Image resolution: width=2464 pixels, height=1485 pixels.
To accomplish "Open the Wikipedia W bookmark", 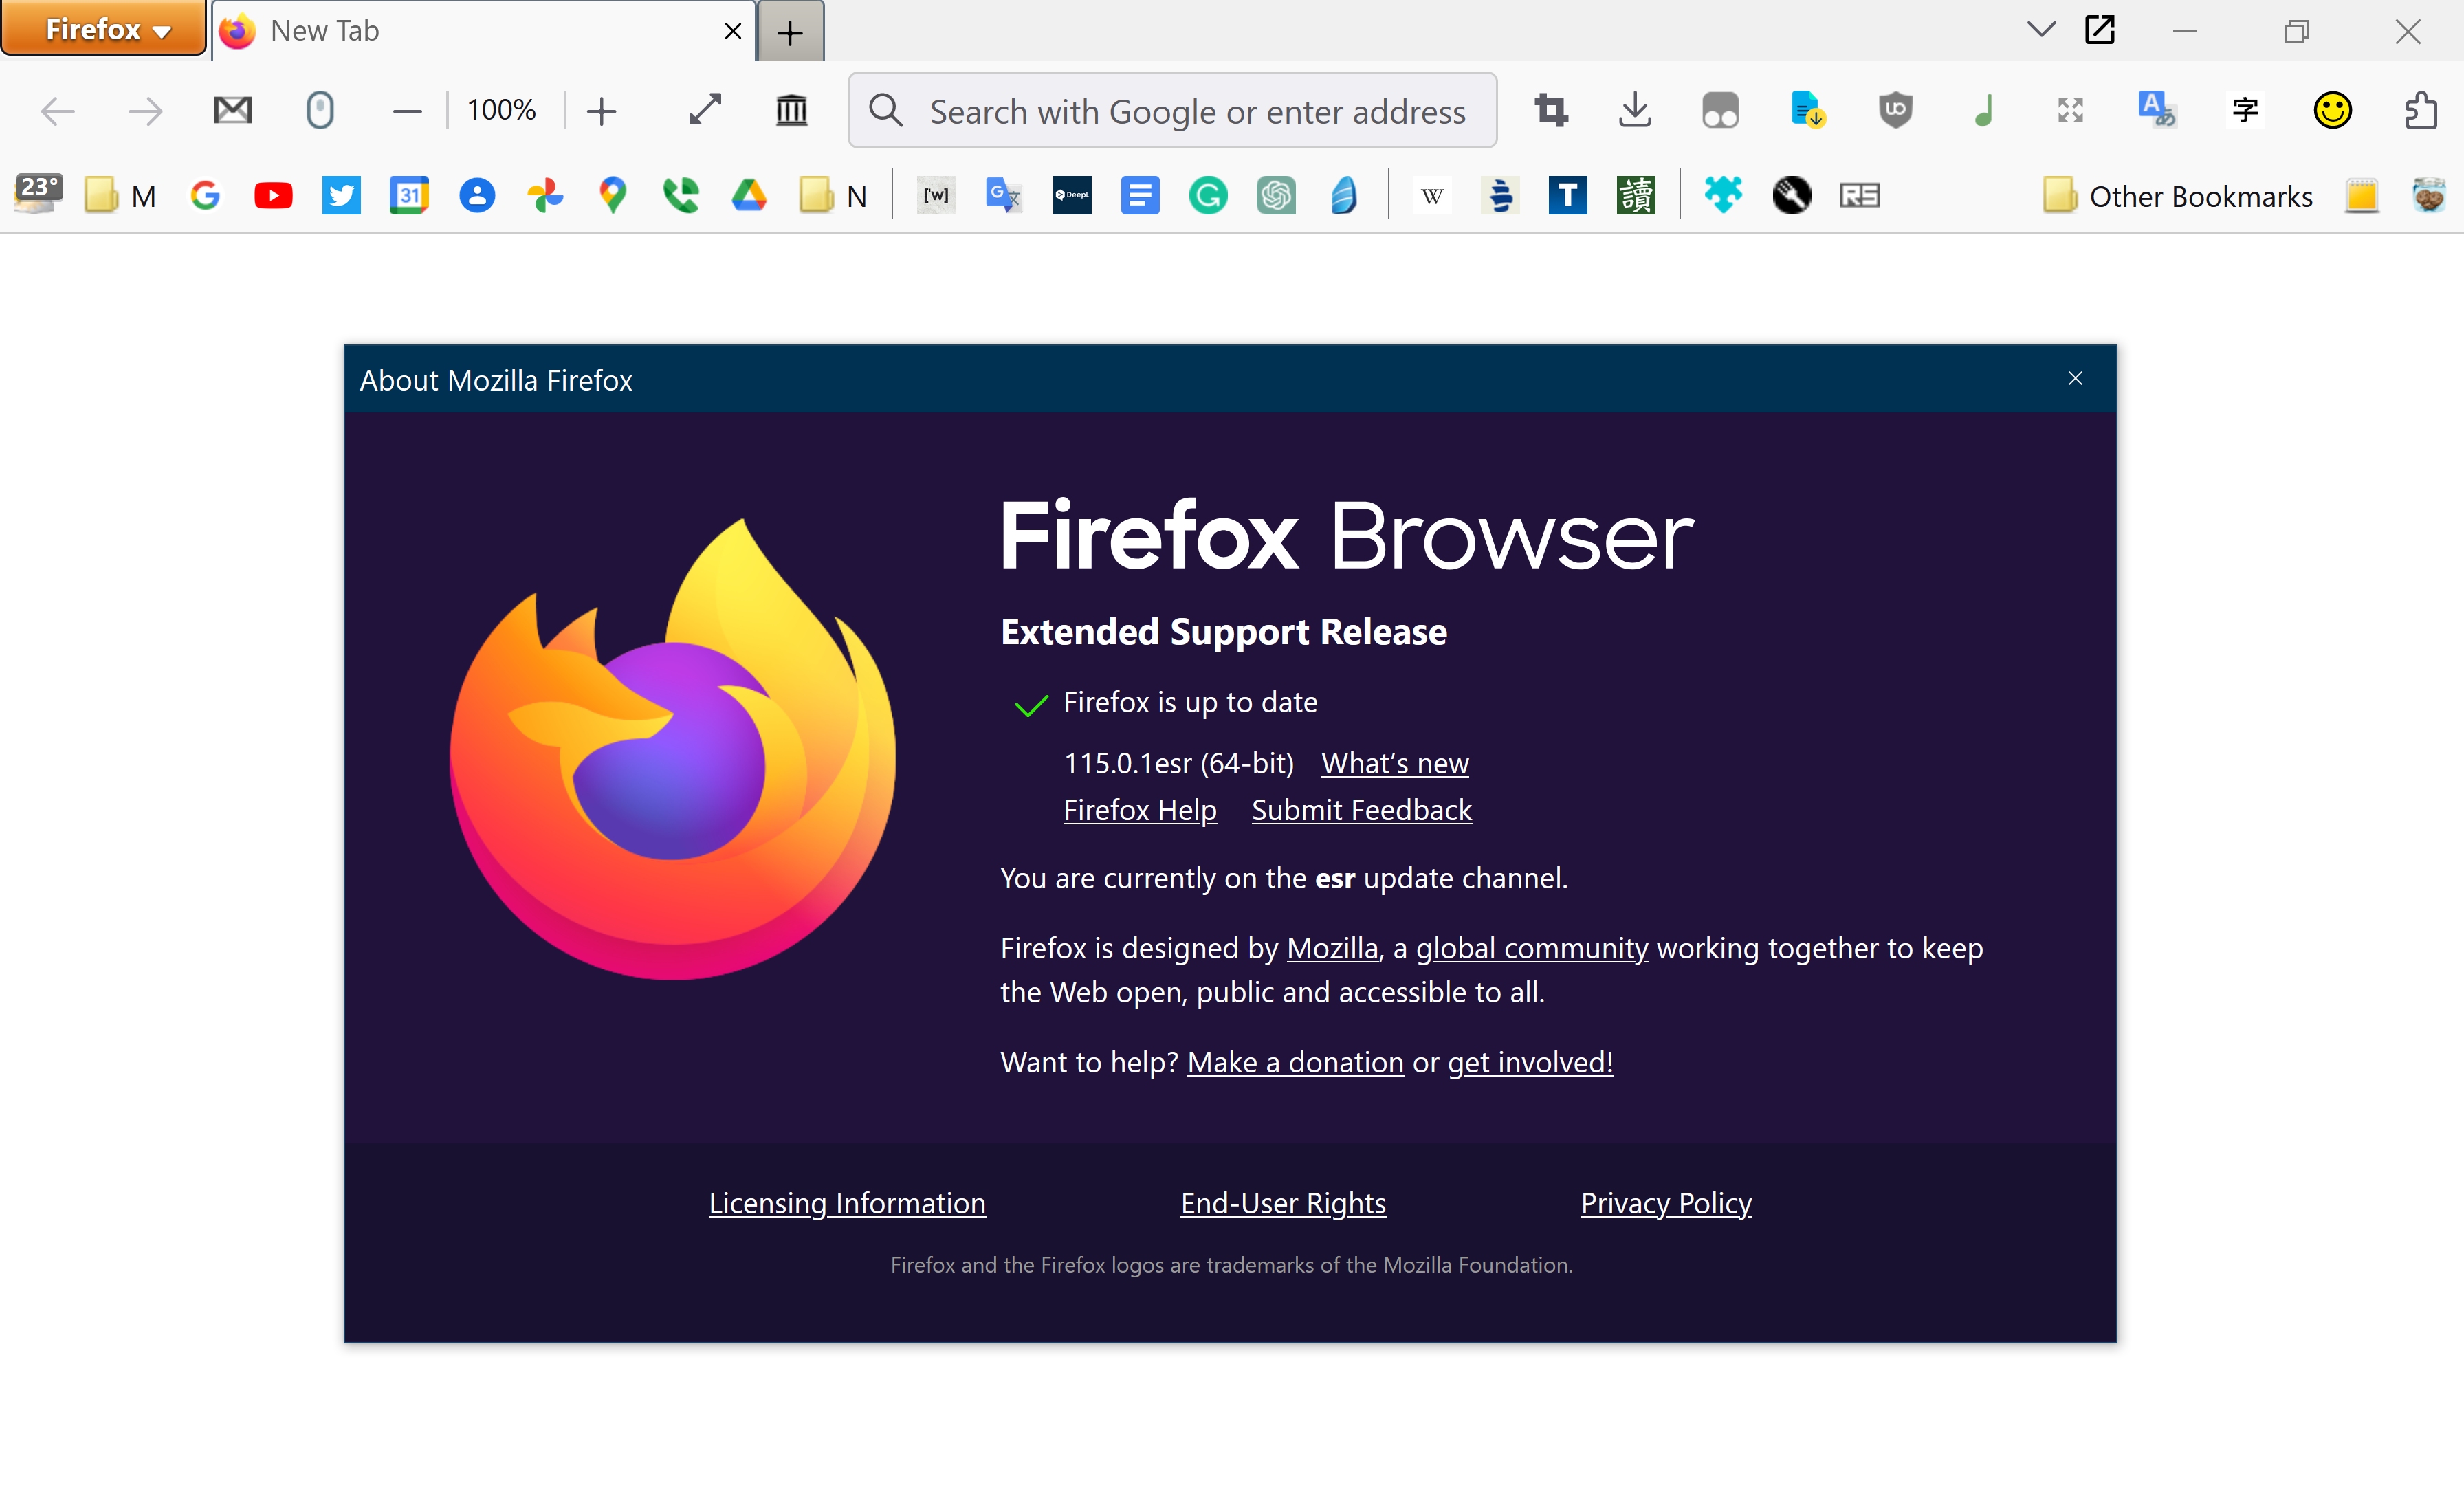I will pyautogui.click(x=1432, y=196).
